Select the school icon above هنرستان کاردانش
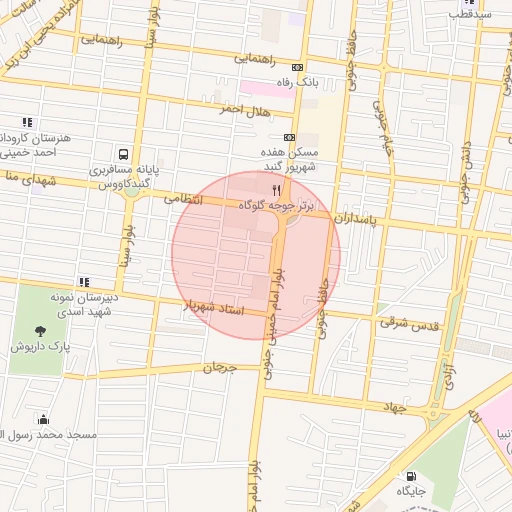The height and width of the screenshot is (512, 512). pos(28,123)
